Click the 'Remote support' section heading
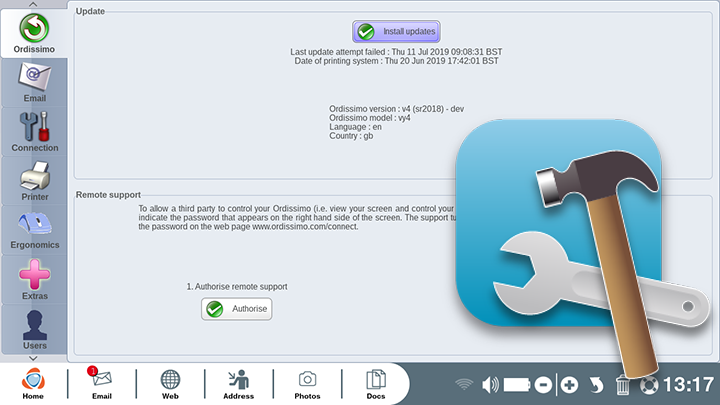This screenshot has height=405, width=720. (108, 195)
